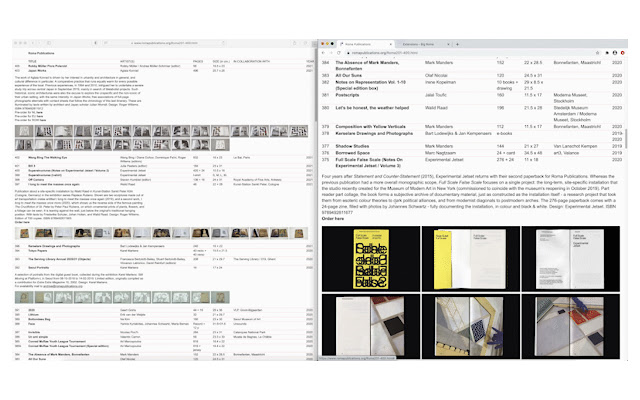640x400 pixels.
Task: Click Japan Works title in Safari window
Action: click(37, 71)
